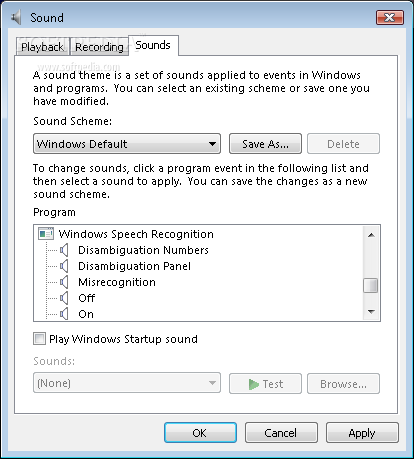Click the Sound speaker icon in title bar
Image resolution: width=414 pixels, height=459 pixels.
coord(16,17)
